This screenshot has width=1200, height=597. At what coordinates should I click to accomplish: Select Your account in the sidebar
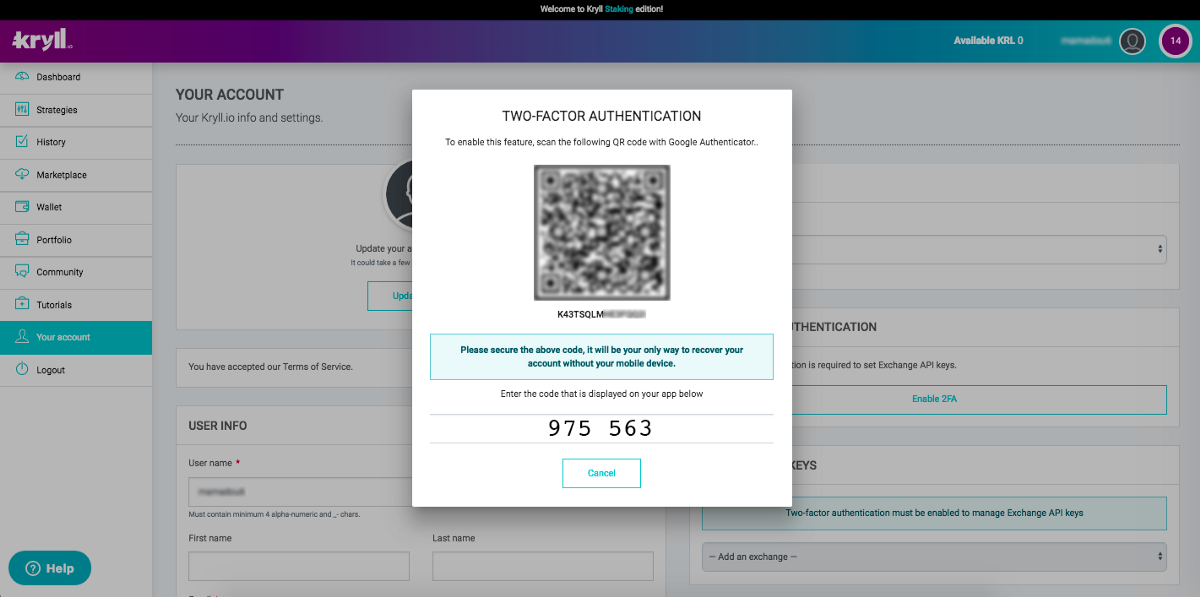(x=76, y=337)
